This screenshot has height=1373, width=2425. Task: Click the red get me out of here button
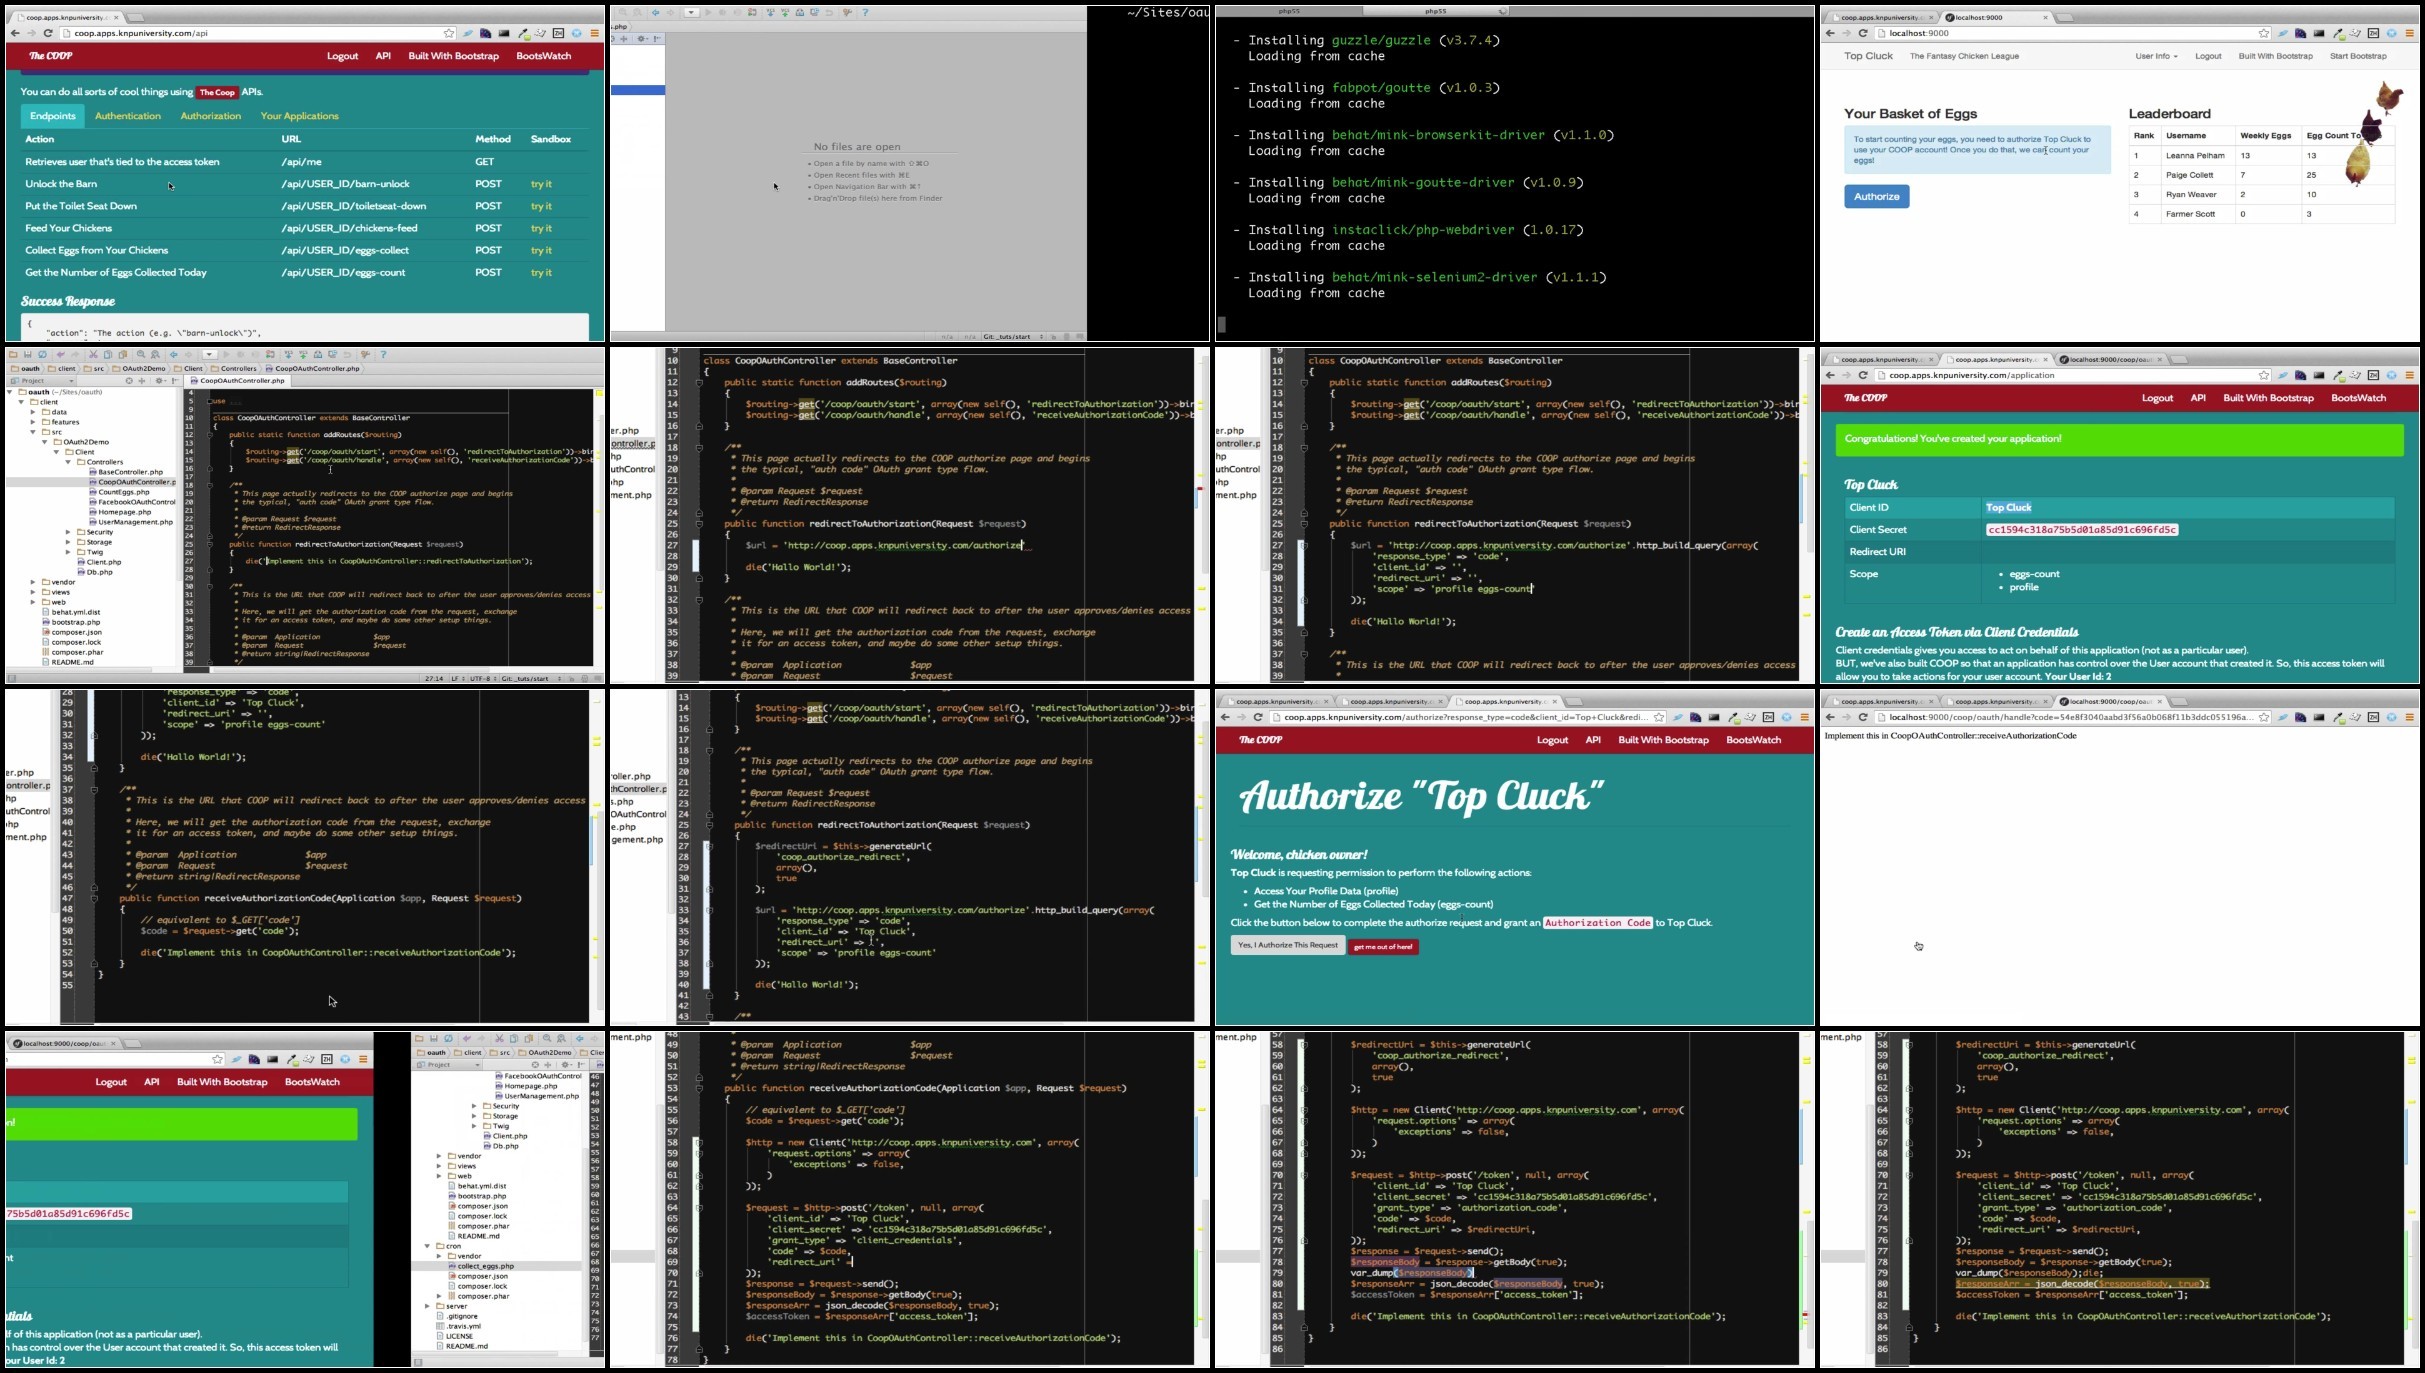[1383, 946]
